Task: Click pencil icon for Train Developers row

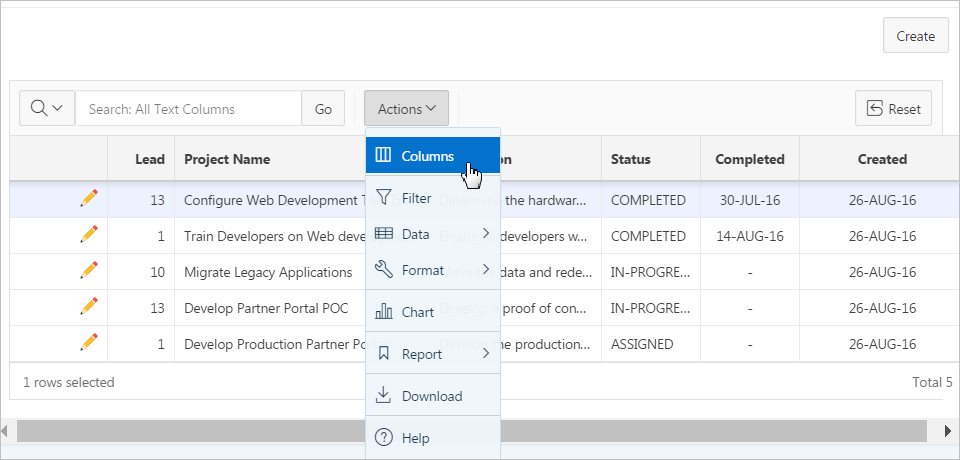Action: tap(89, 235)
